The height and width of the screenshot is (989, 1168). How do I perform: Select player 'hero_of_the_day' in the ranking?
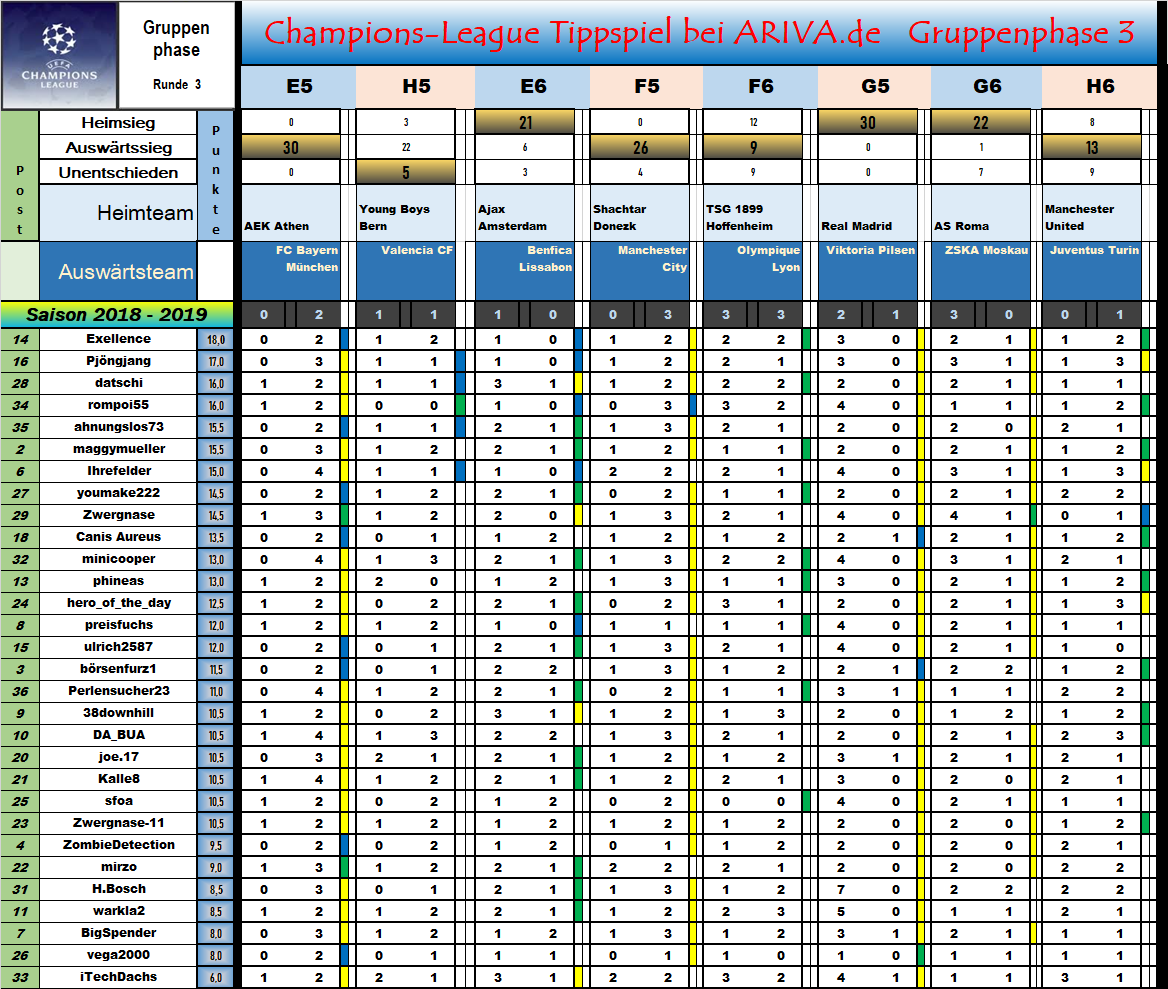(x=118, y=603)
